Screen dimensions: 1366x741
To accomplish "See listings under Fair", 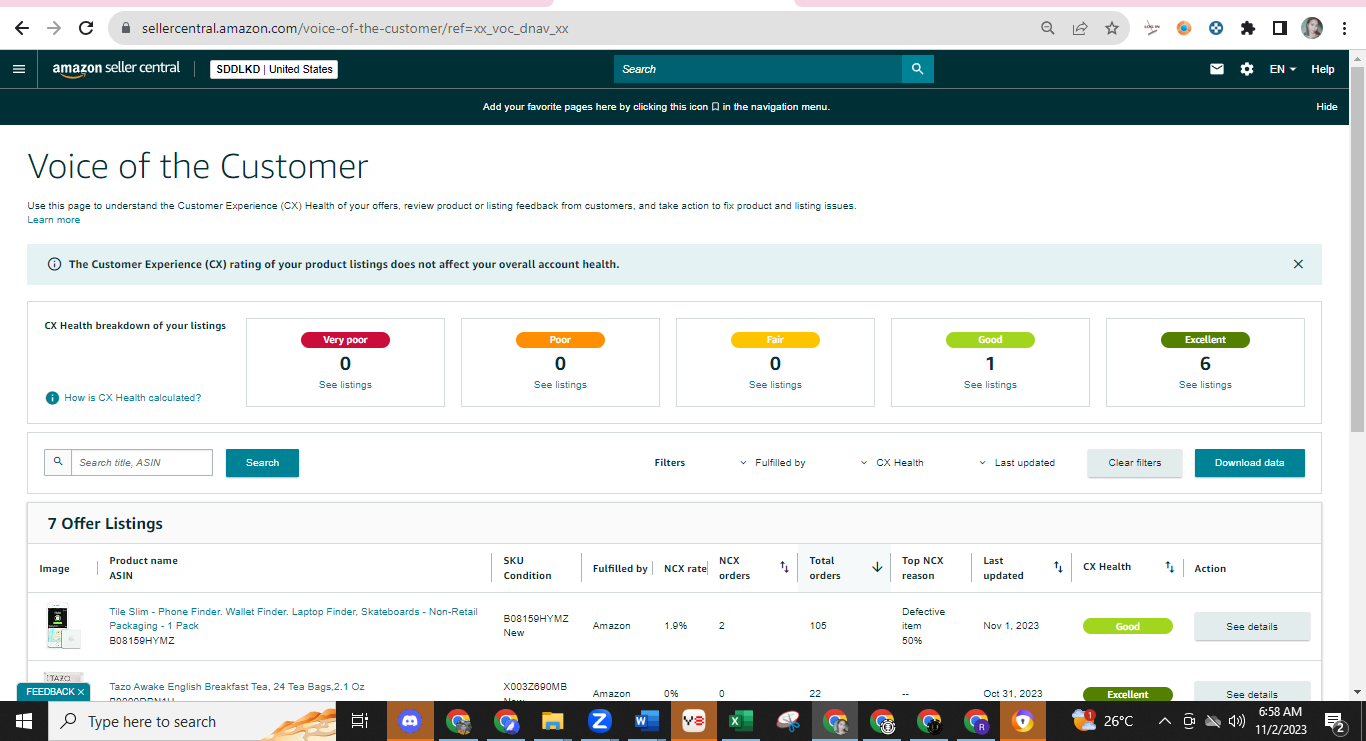I will click(775, 385).
